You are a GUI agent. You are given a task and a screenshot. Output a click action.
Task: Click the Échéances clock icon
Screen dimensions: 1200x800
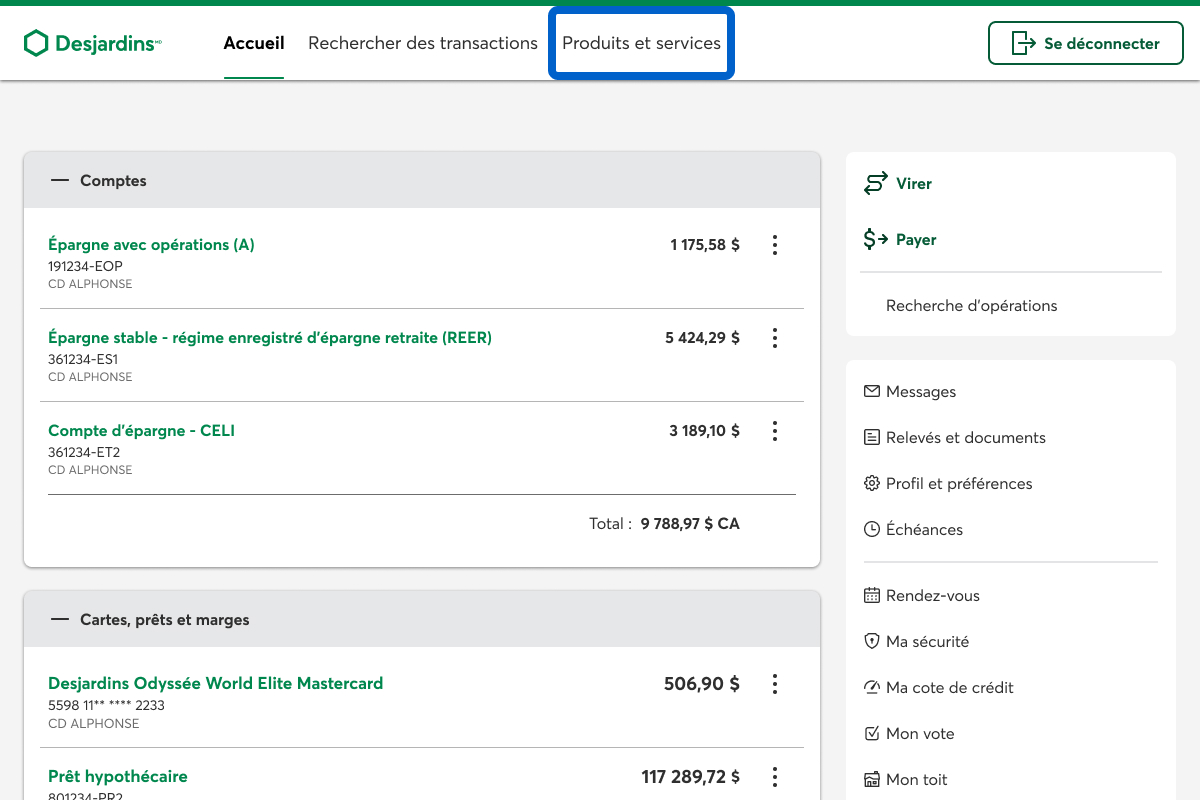[871, 530]
